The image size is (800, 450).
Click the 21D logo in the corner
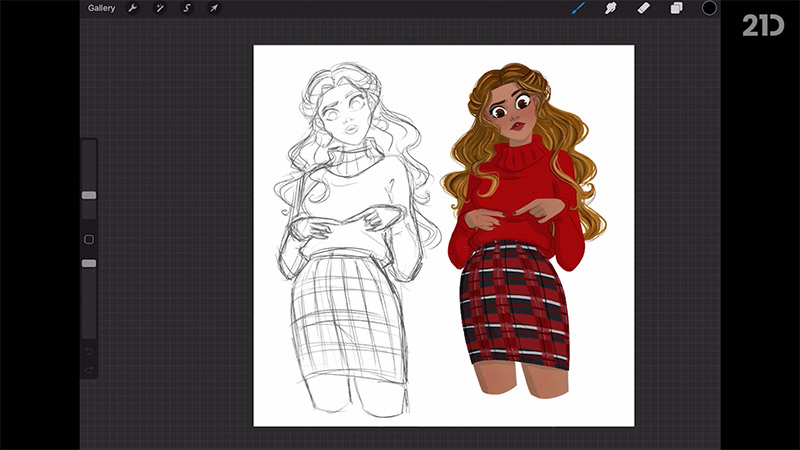tap(762, 25)
